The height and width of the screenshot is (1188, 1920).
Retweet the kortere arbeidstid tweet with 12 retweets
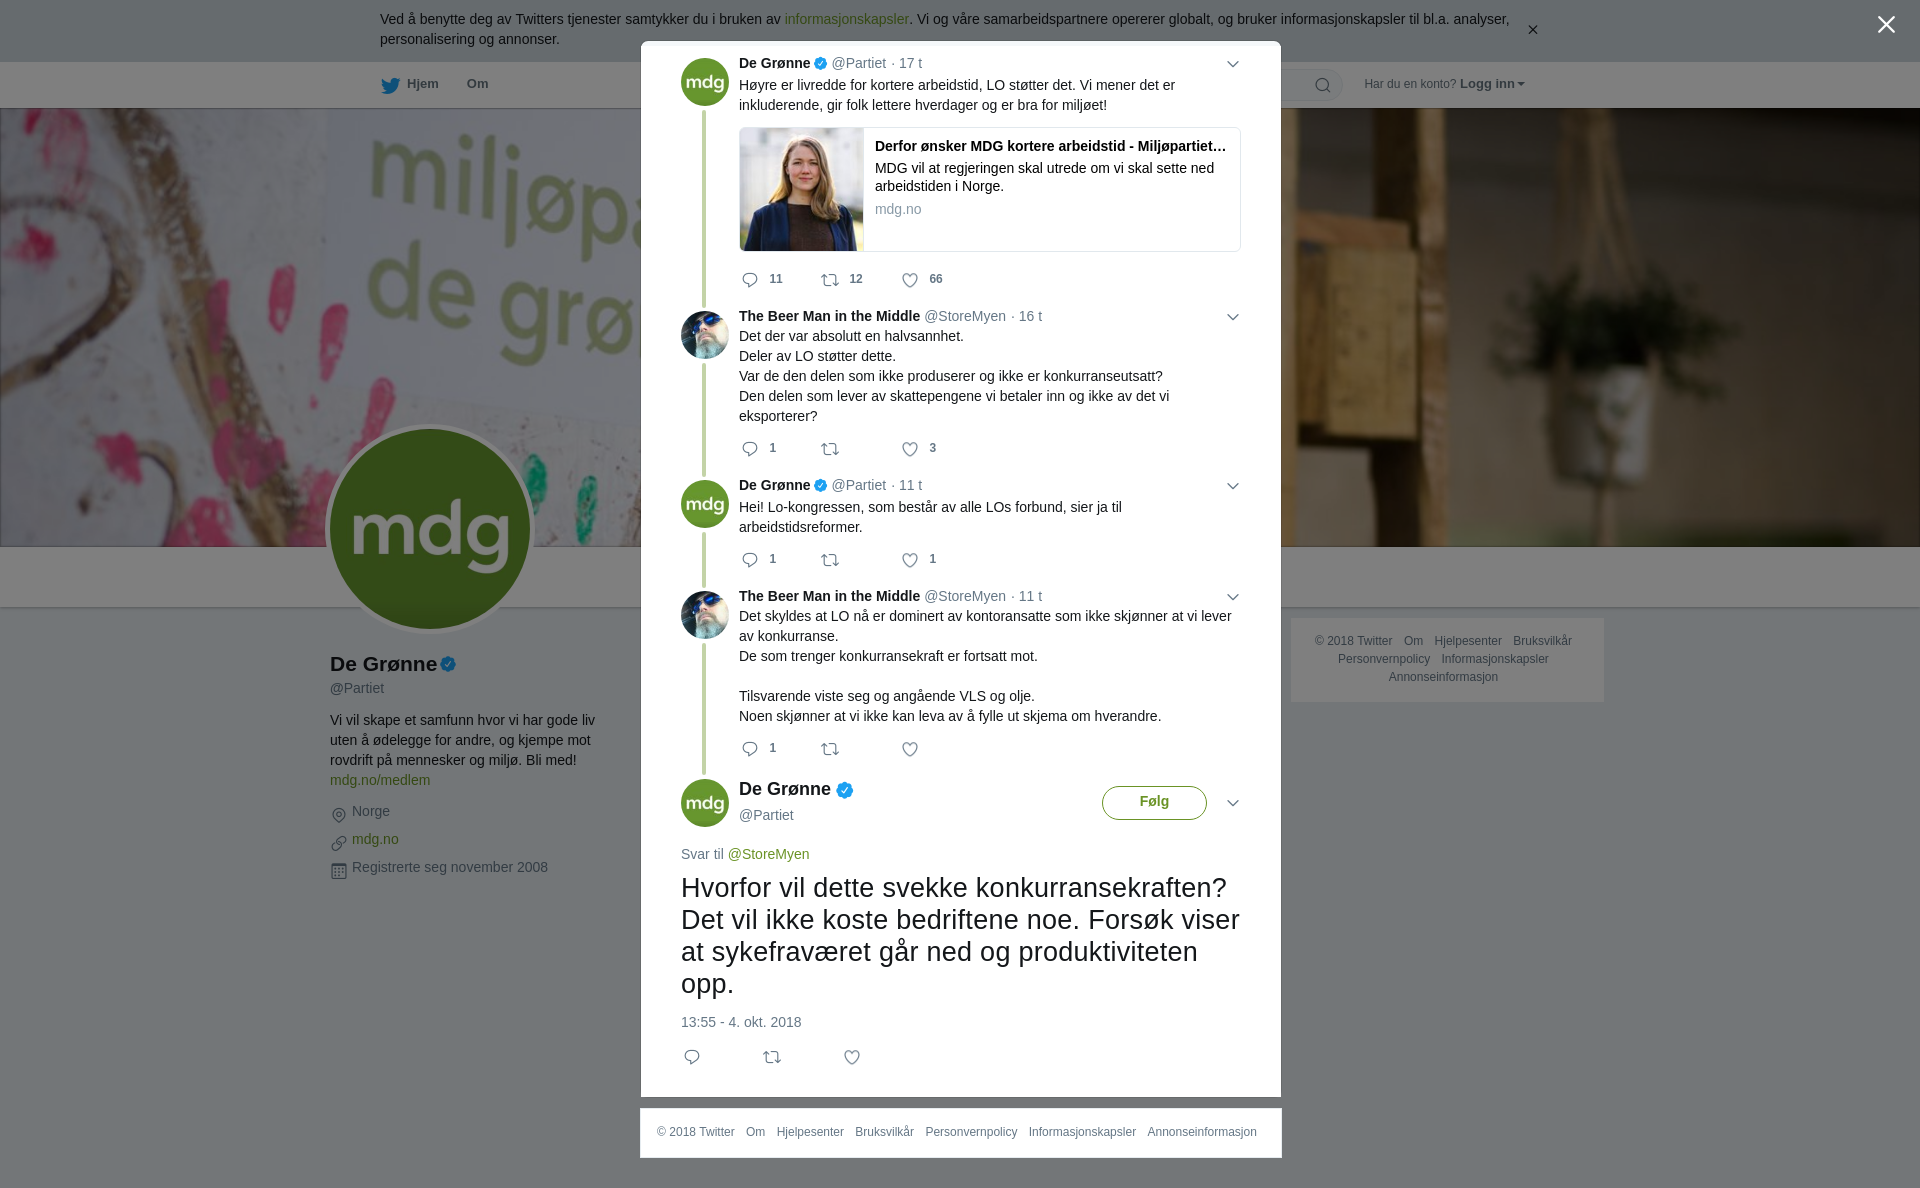tap(830, 280)
